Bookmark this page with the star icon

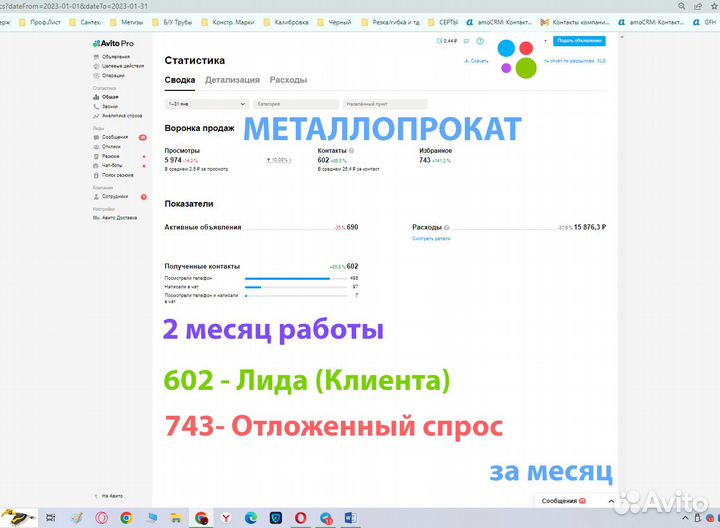coord(714,6)
